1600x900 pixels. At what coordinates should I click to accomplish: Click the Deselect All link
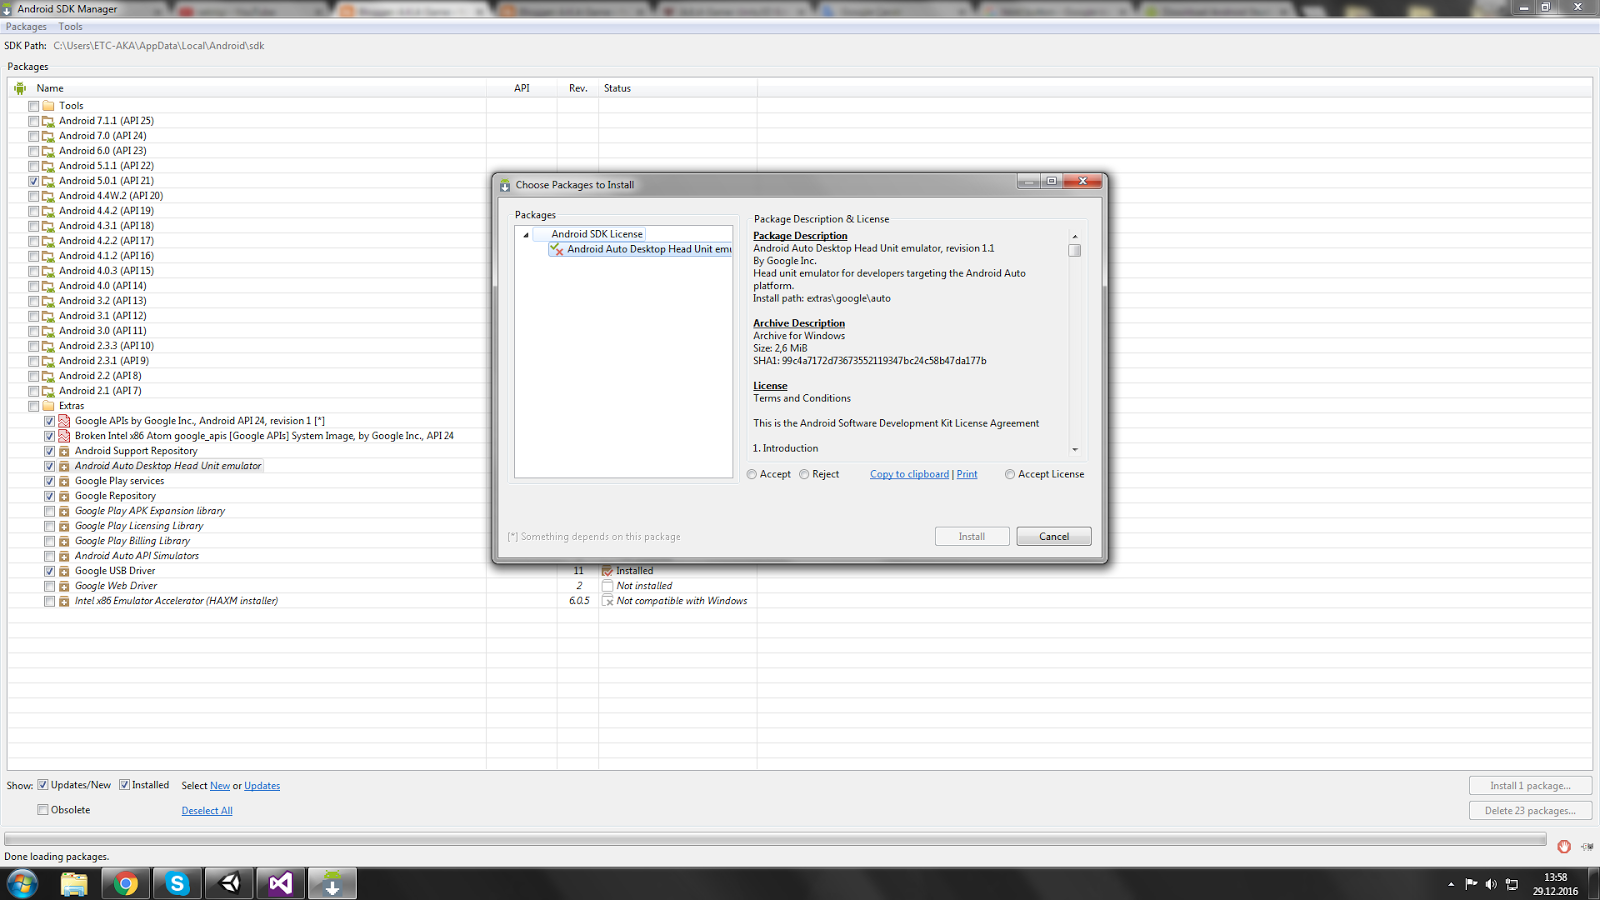pyautogui.click(x=207, y=811)
